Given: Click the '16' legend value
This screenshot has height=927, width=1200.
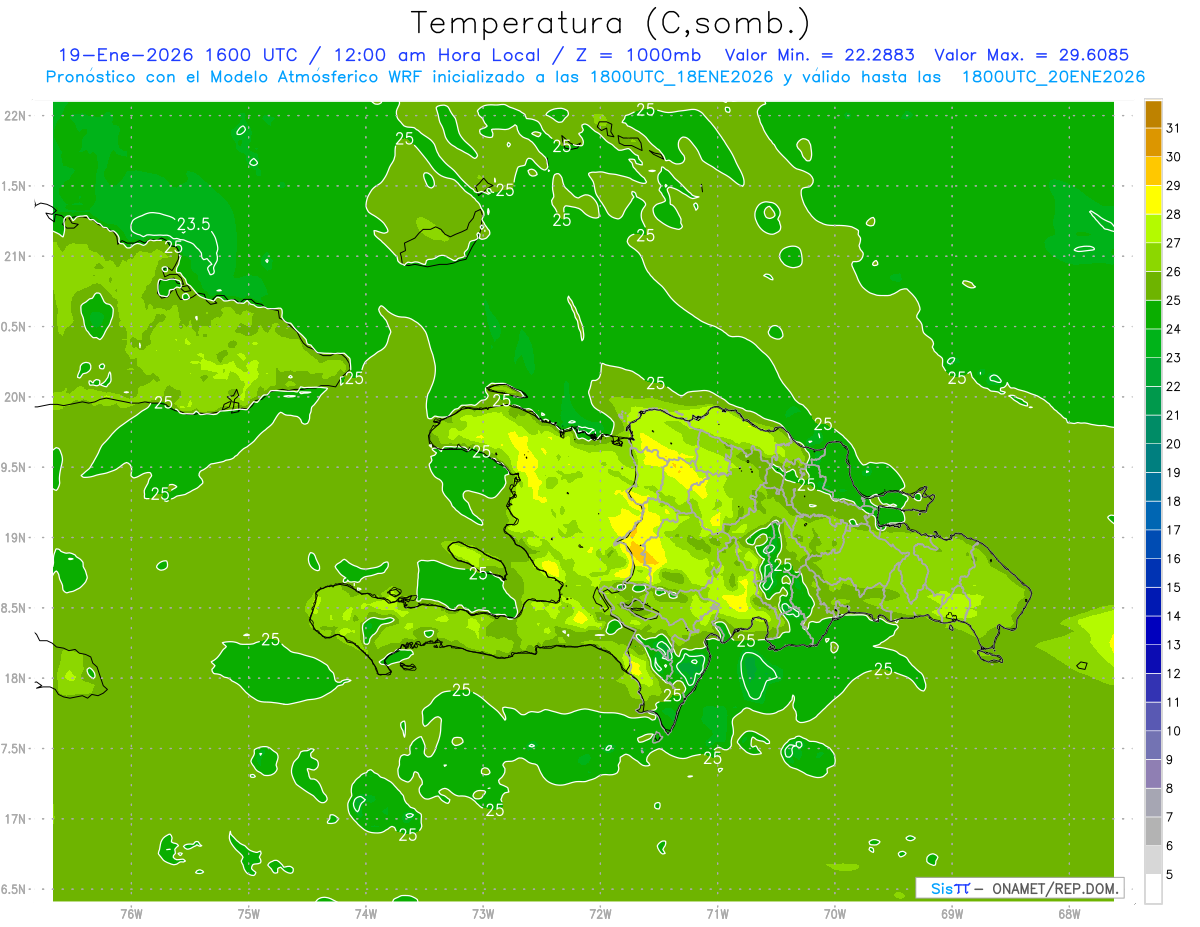Looking at the screenshot, I should point(1174,559).
